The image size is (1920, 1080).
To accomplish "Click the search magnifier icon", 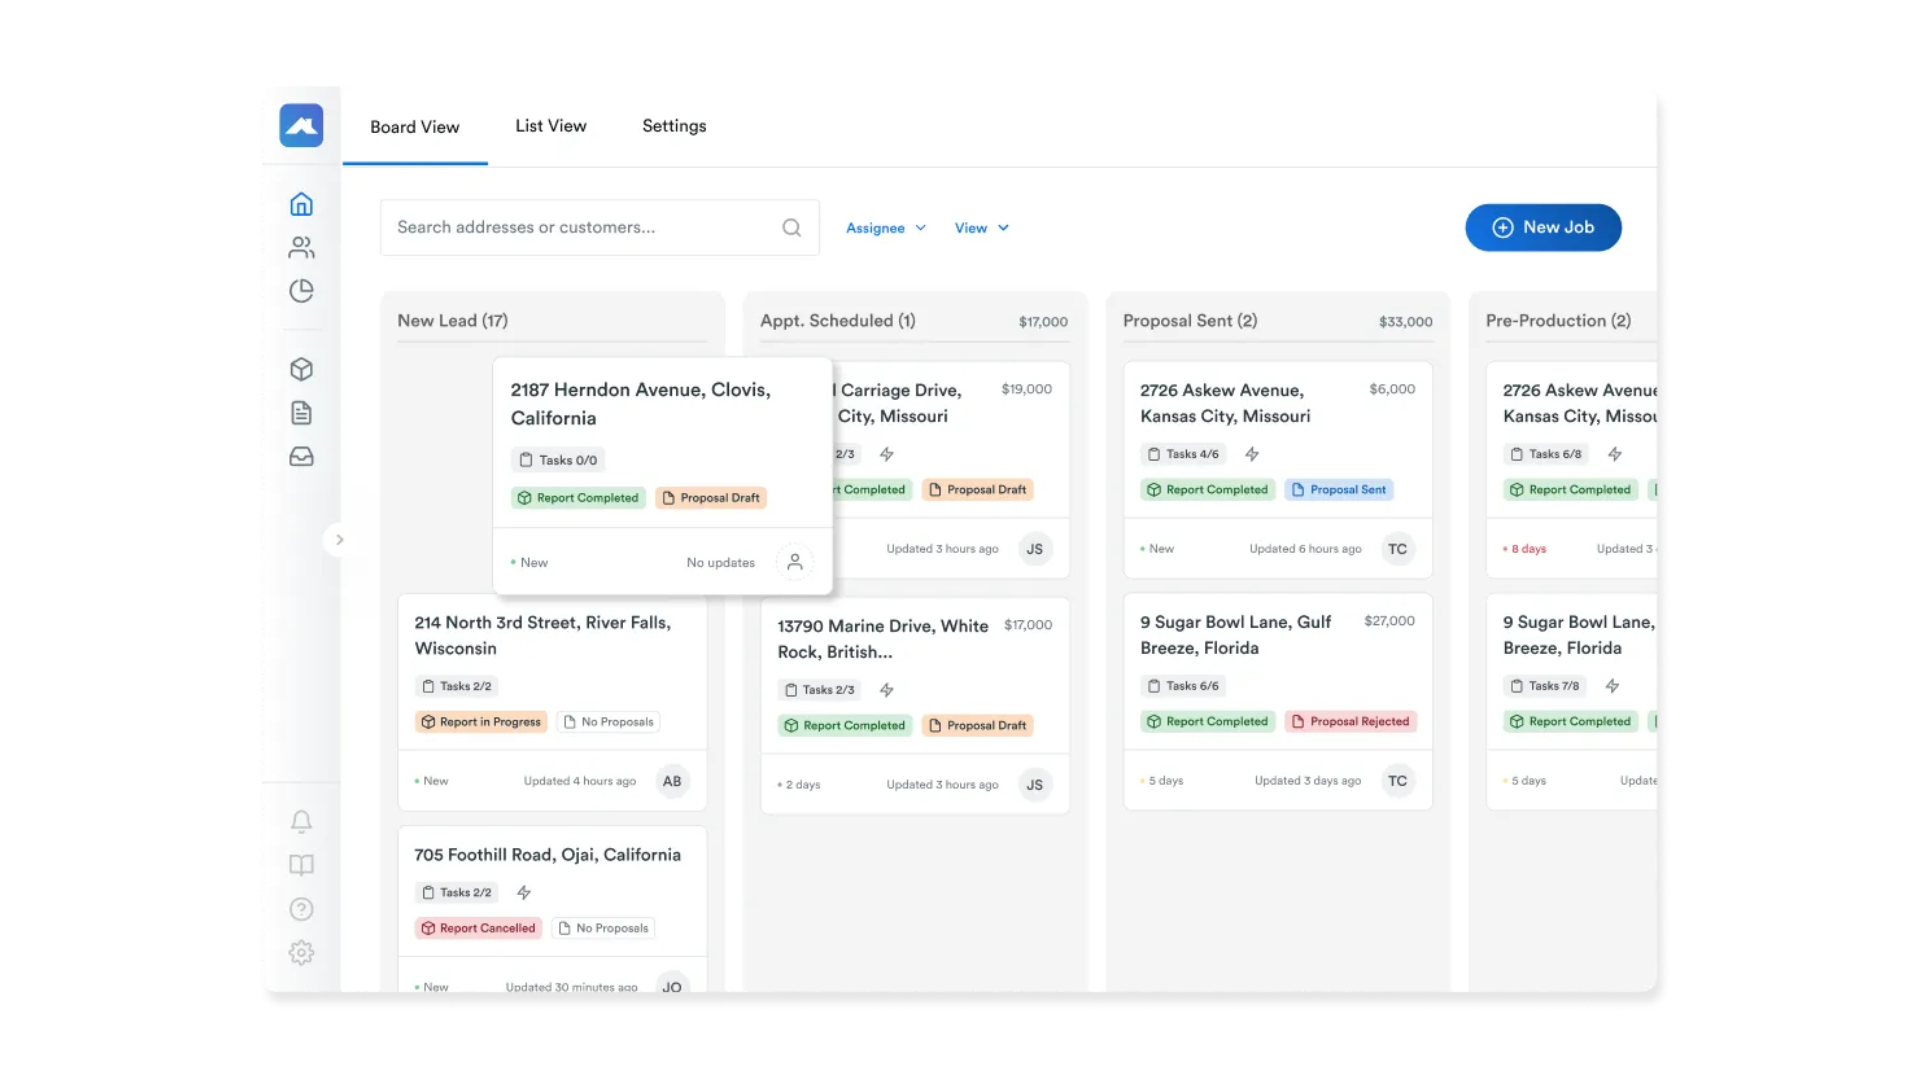I will tap(791, 228).
